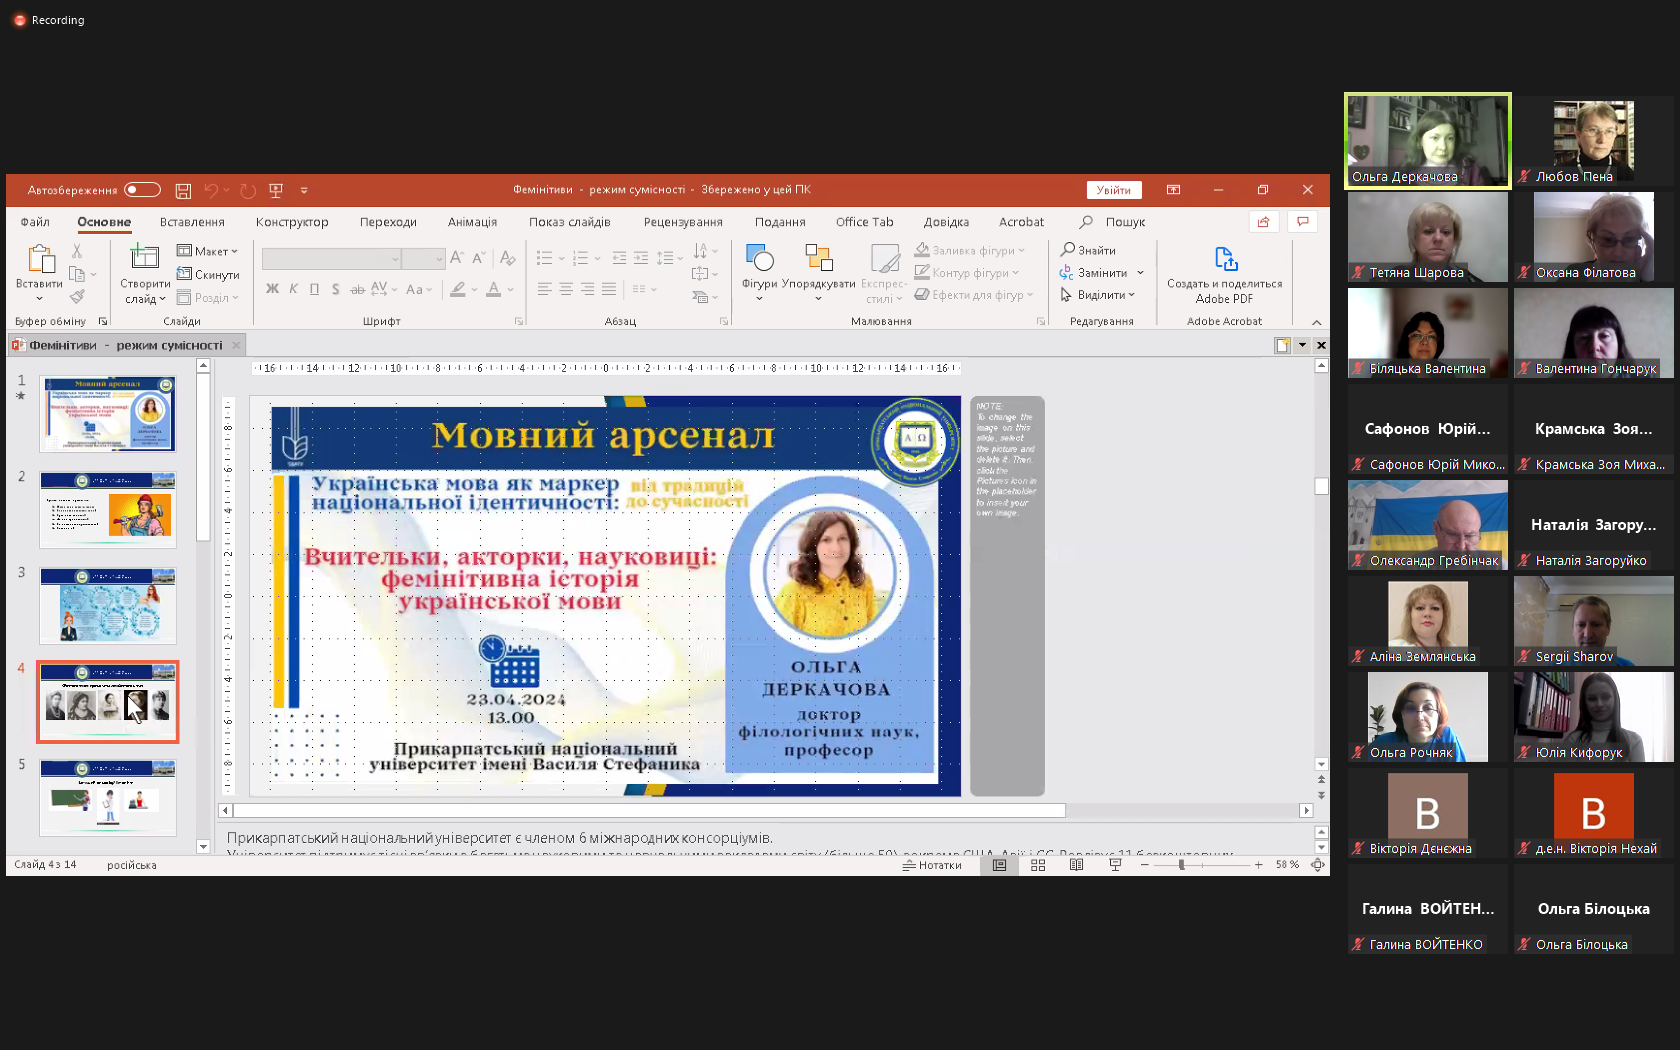The width and height of the screenshot is (1680, 1050).
Task: Click the Увійти sign-in button
Action: (1113, 190)
